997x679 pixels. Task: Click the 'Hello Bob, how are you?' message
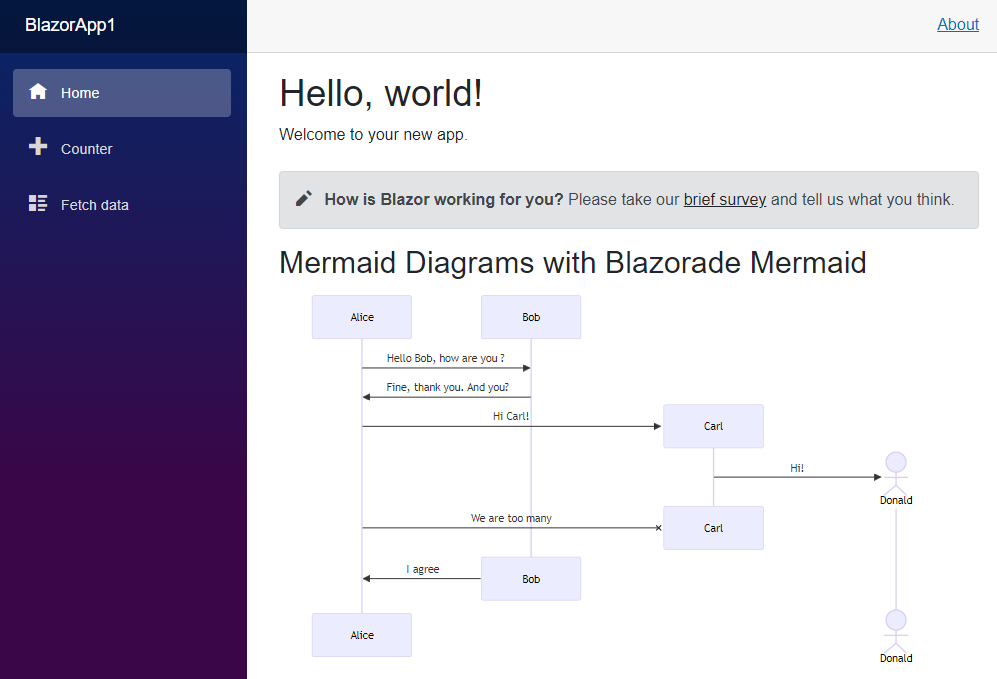(x=446, y=357)
